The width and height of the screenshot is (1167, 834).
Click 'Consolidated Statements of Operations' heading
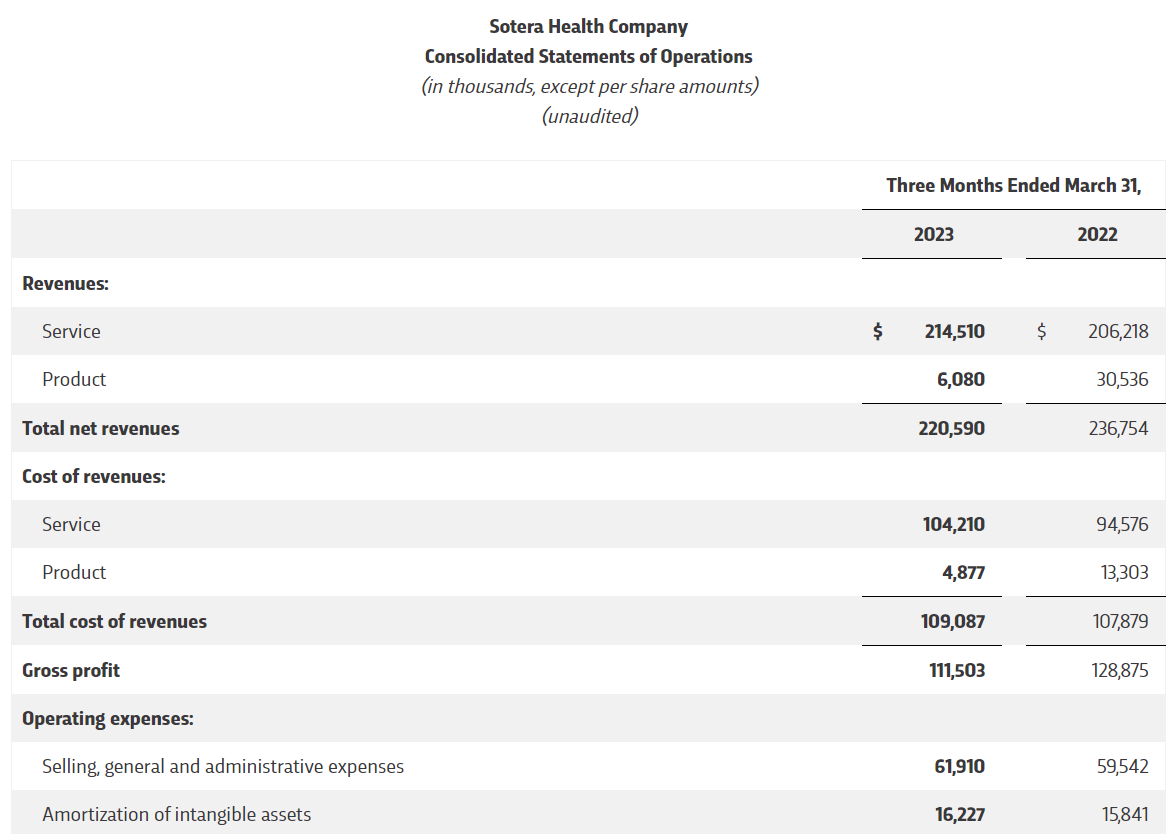tap(588, 57)
